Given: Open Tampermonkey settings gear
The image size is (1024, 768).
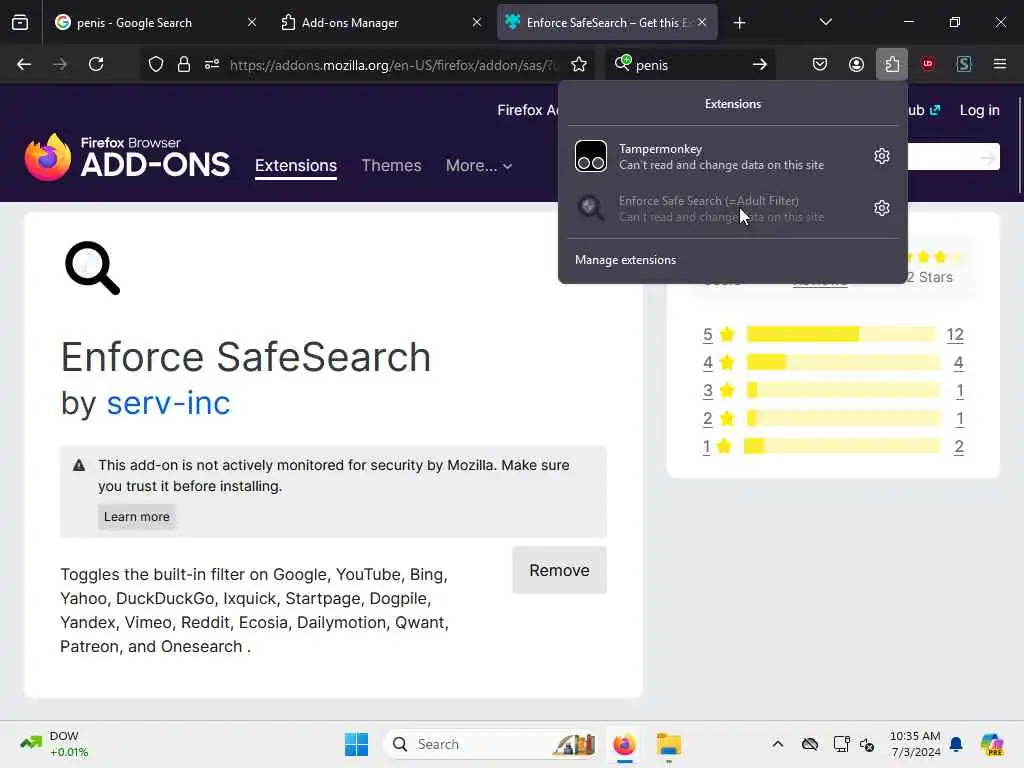Looking at the screenshot, I should (x=882, y=156).
